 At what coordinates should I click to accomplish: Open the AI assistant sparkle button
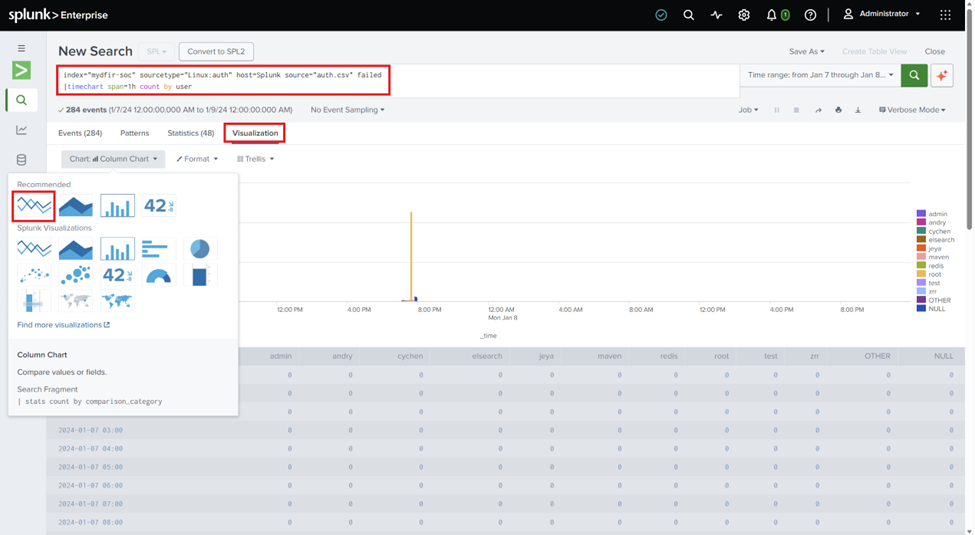click(x=942, y=75)
